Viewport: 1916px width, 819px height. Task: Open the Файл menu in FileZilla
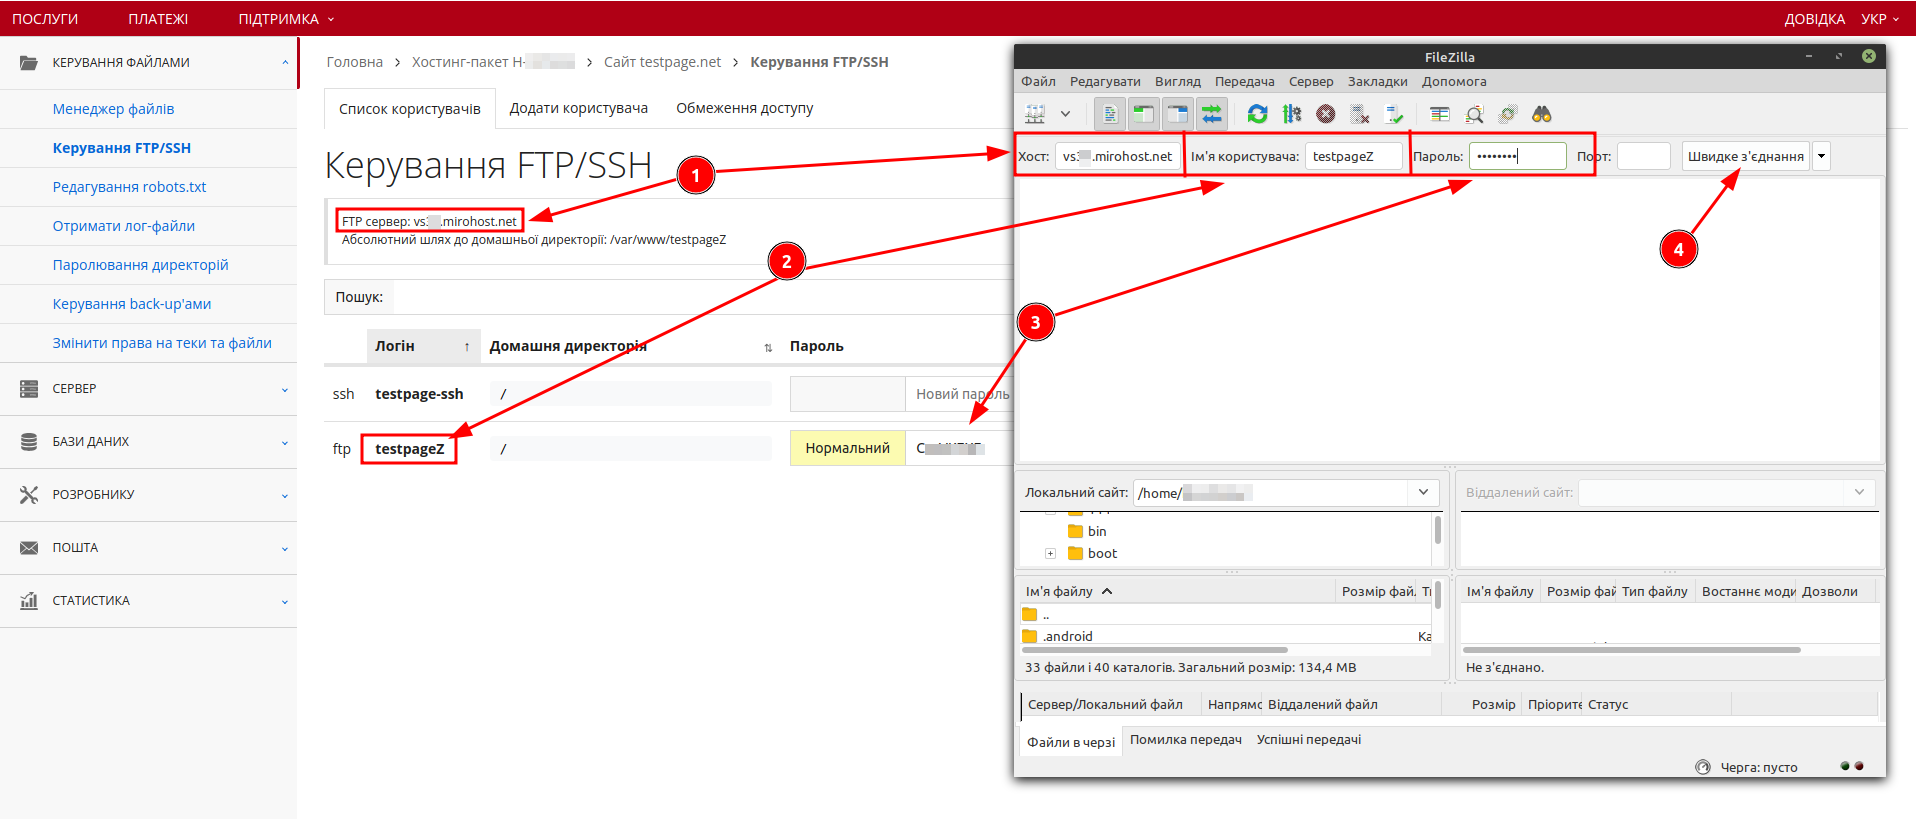1039,81
